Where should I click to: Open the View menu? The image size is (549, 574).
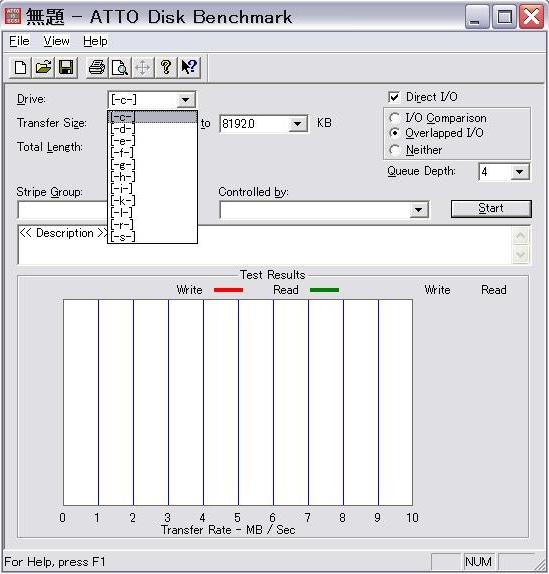click(56, 41)
